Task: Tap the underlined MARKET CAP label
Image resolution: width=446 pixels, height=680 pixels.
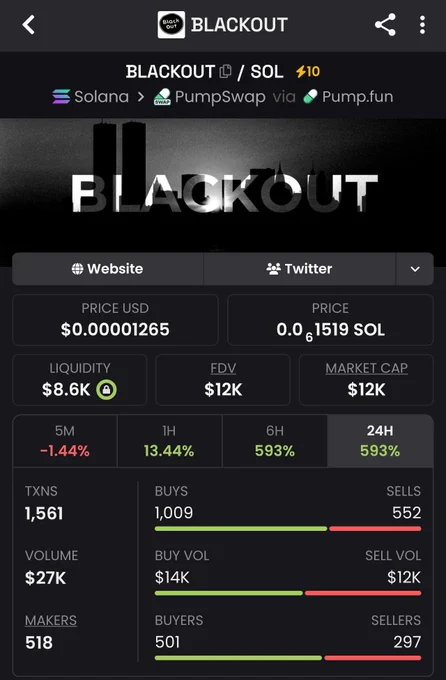Action: (x=367, y=368)
